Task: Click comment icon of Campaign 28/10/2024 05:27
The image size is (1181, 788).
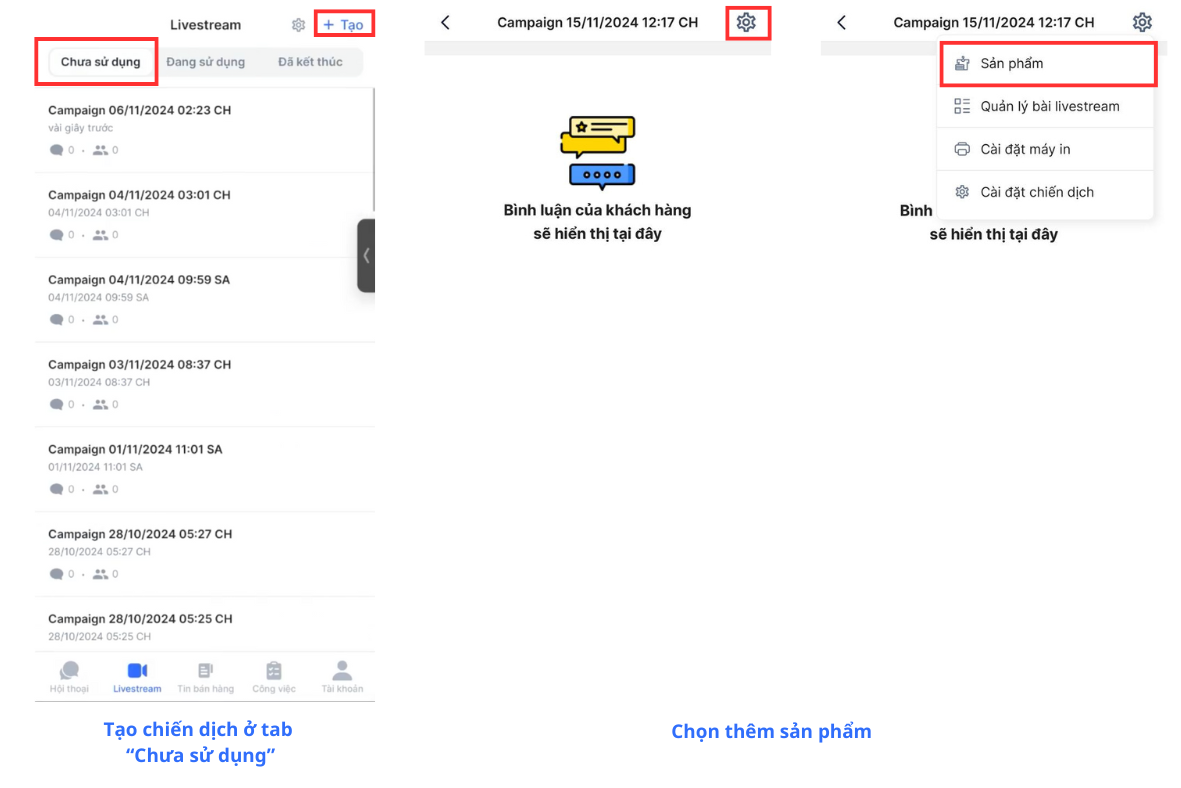Action: 56,574
